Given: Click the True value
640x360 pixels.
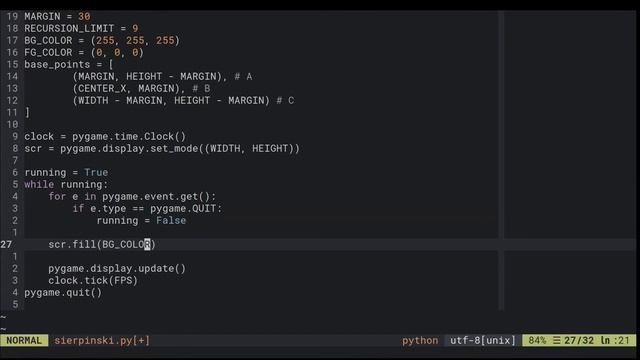Looking at the screenshot, I should pos(96,172).
